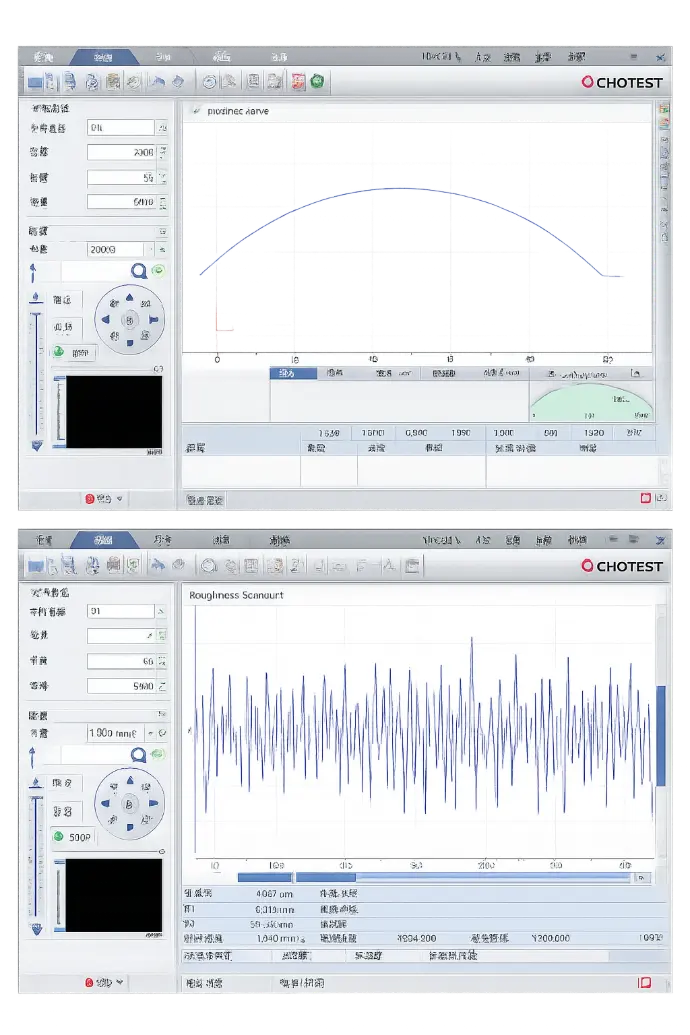Open the dropdown on the 20000 field in the profile window
Screen dimensions: 690x1035
click(x=163, y=249)
